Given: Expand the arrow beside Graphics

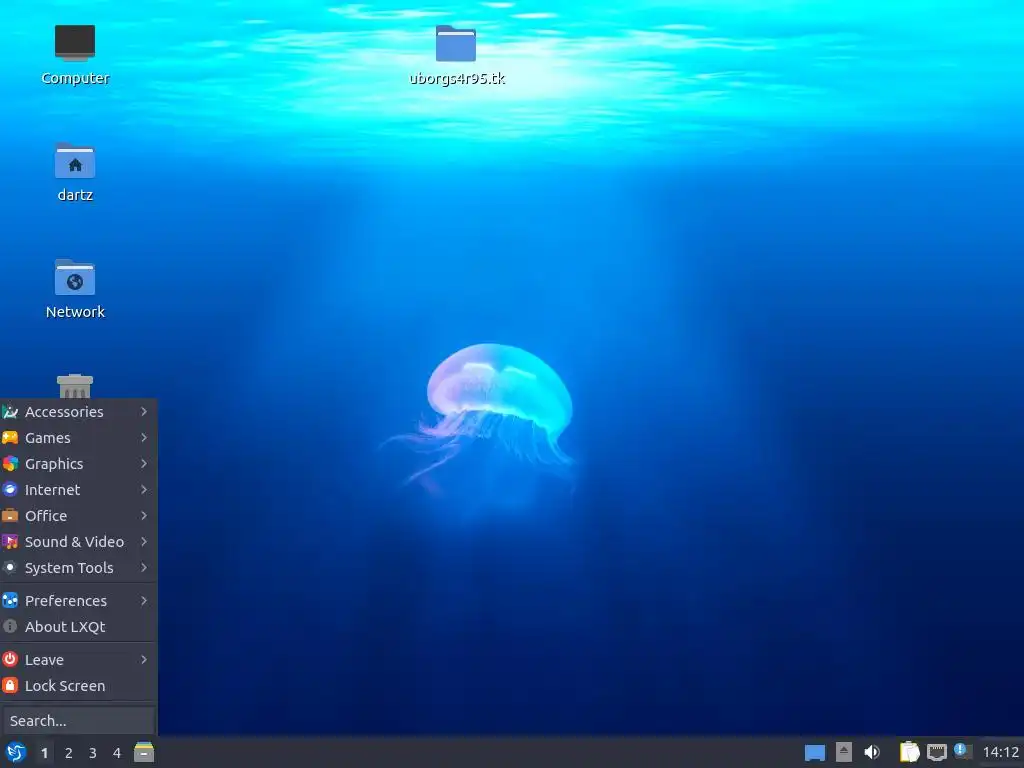Looking at the screenshot, I should [x=144, y=464].
